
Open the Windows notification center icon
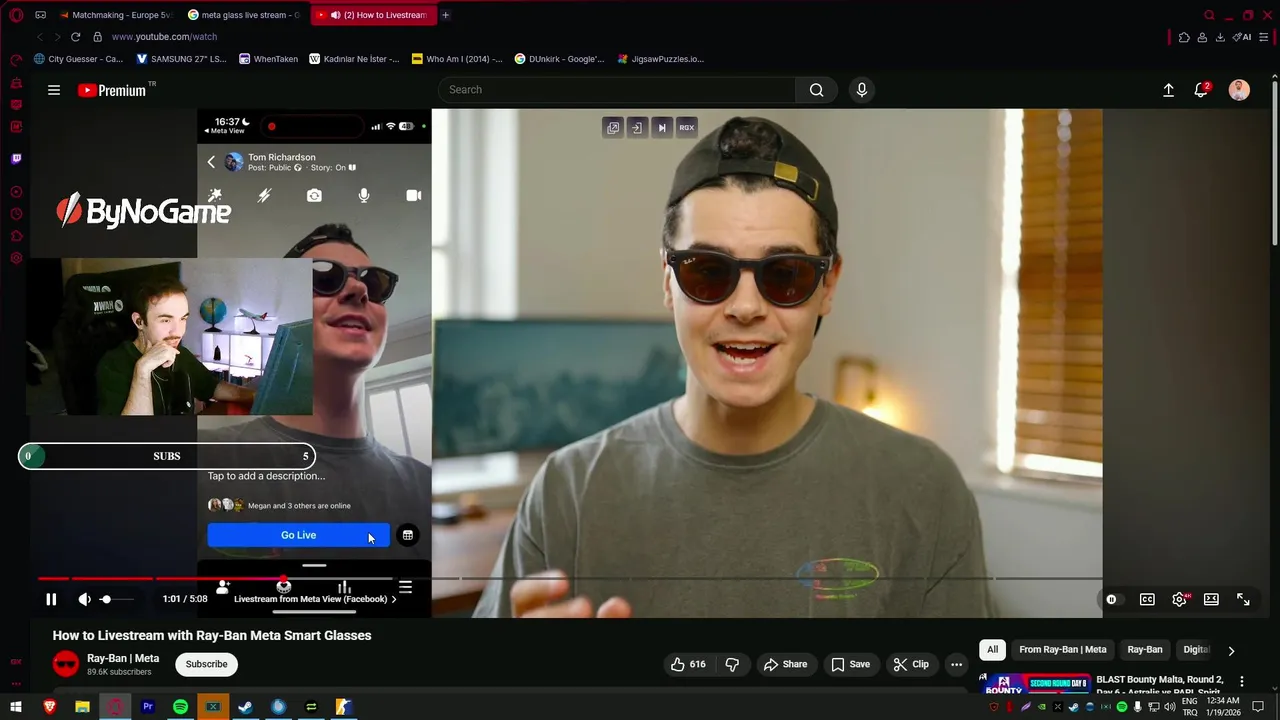1258,707
